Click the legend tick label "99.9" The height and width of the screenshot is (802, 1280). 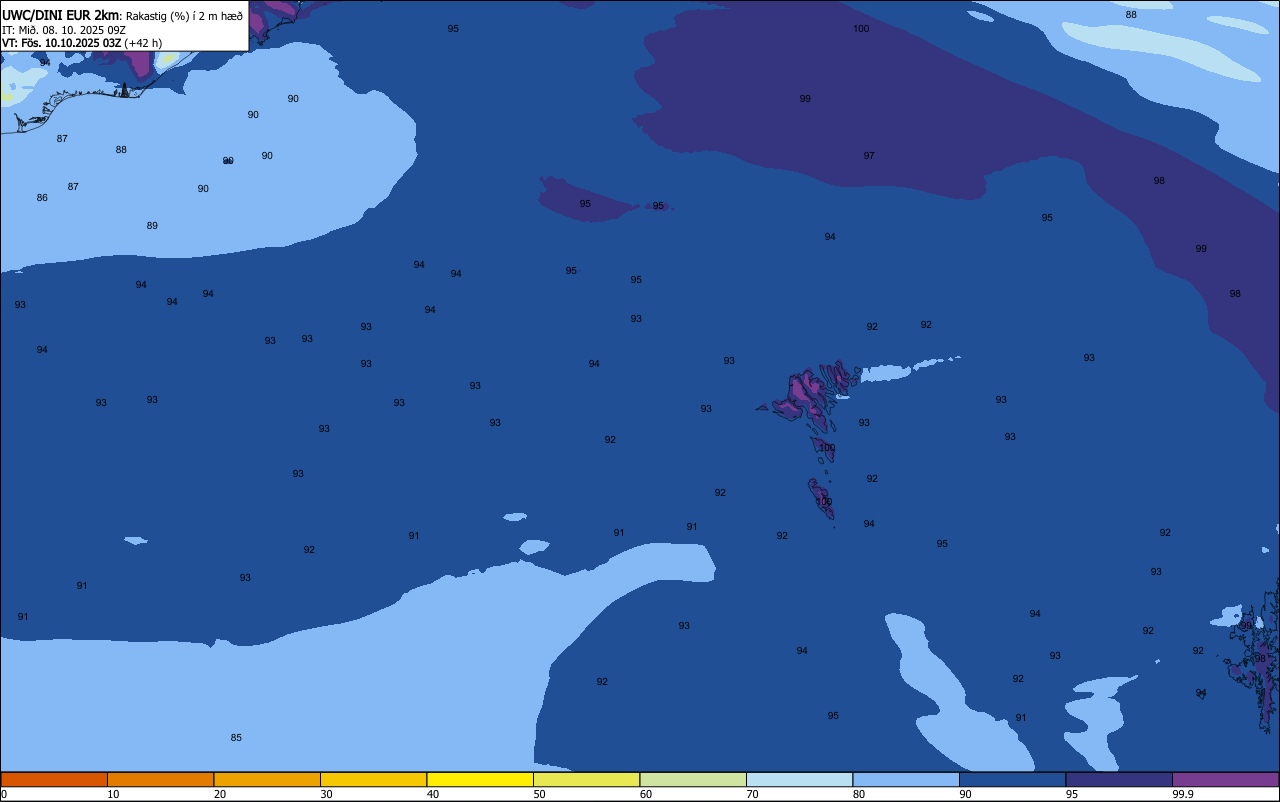[1183, 794]
